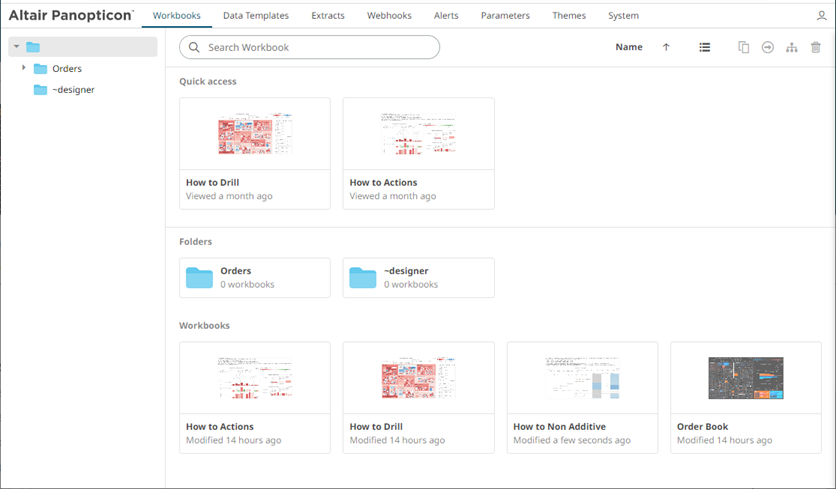This screenshot has height=489, width=836.
Task: Click the move workbook arrow icon
Action: pos(767,47)
